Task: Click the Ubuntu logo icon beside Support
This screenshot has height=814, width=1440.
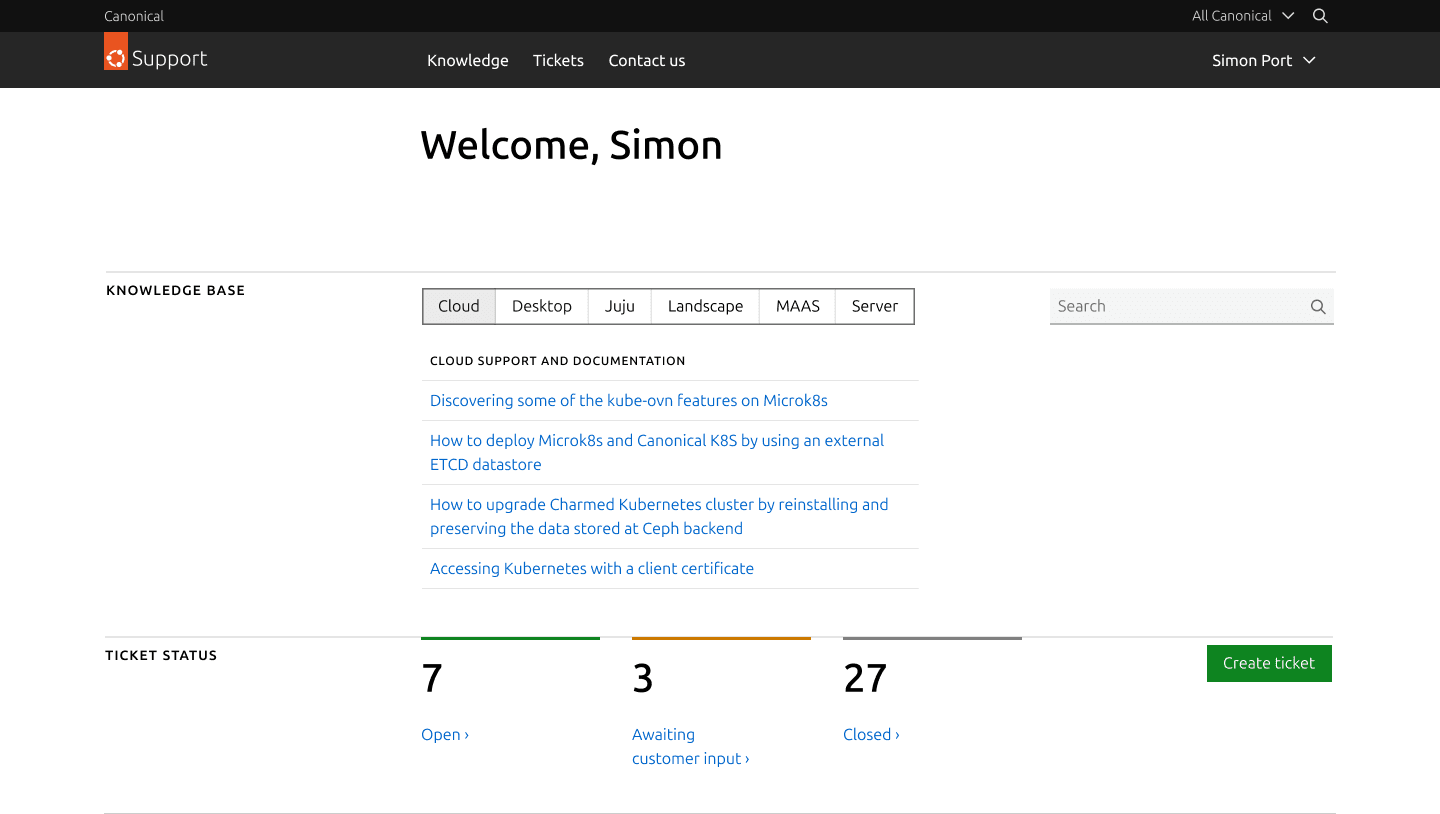Action: 116,51
